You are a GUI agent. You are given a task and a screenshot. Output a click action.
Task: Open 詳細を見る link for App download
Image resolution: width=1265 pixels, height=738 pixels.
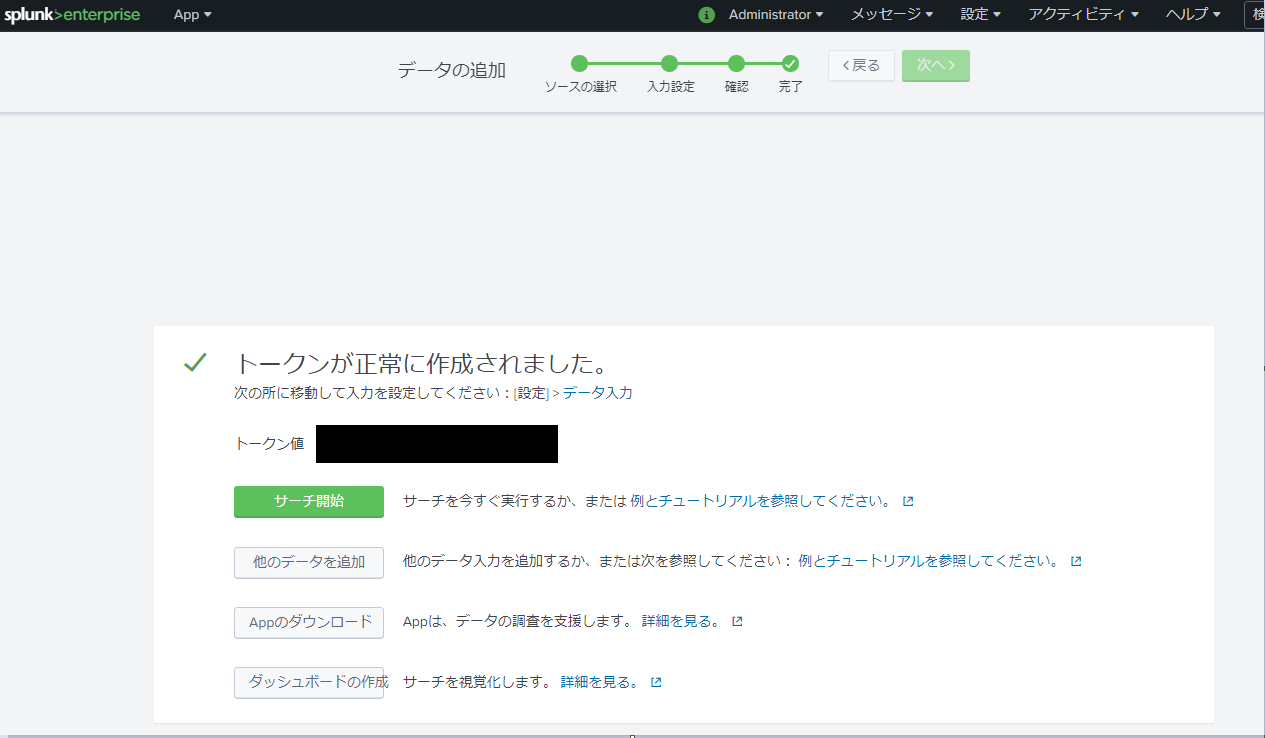pos(681,621)
